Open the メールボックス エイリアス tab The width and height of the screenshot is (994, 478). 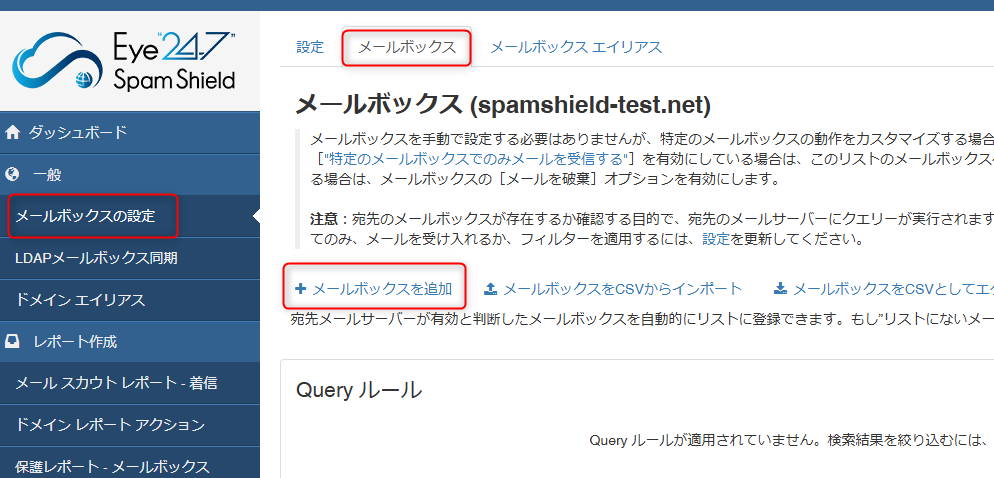(x=576, y=47)
